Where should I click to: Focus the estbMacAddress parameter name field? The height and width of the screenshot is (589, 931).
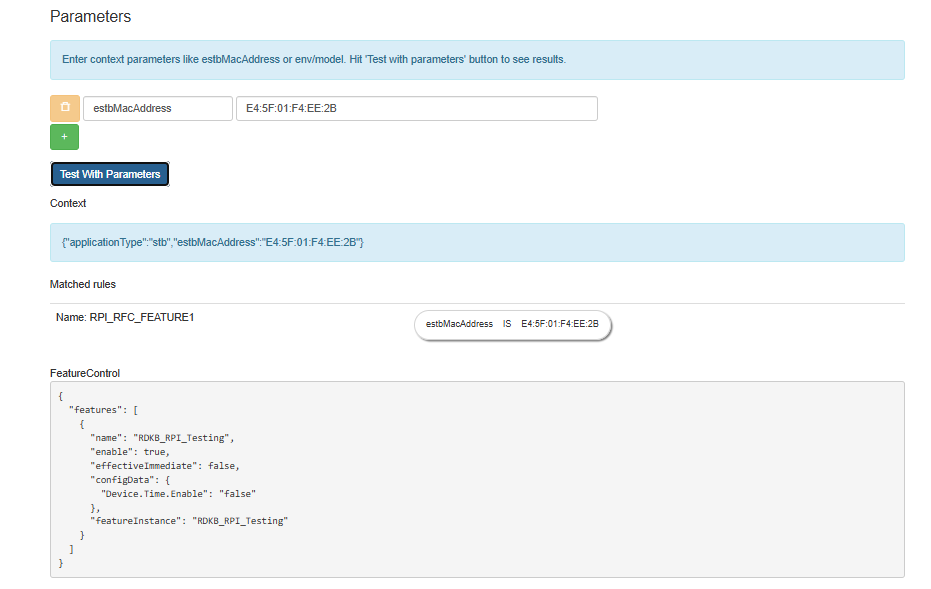point(158,108)
